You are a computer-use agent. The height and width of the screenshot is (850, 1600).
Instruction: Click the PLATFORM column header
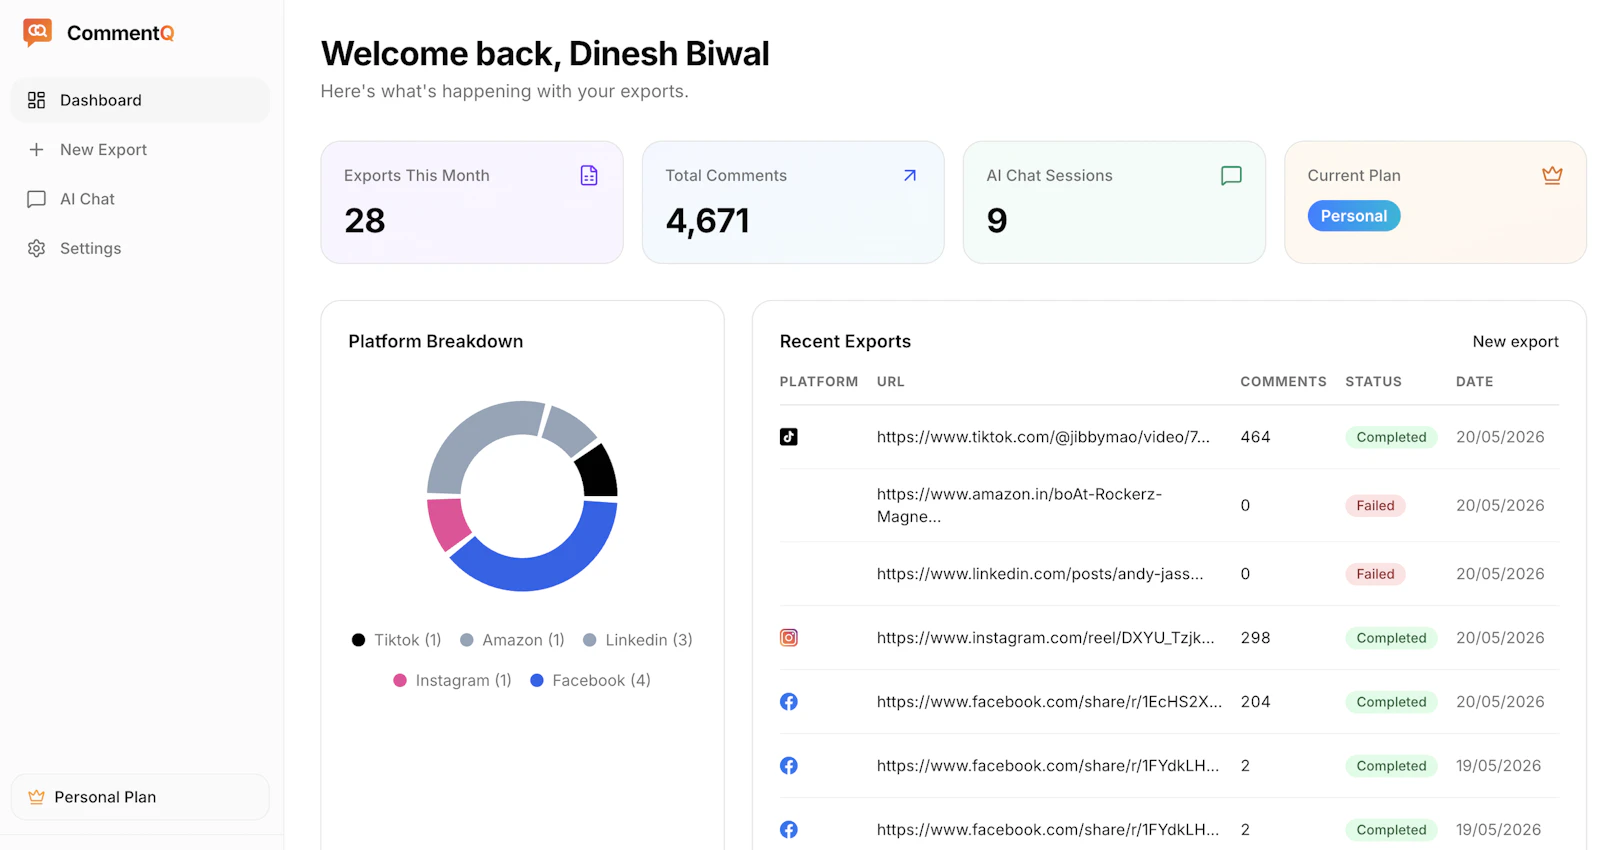point(819,382)
